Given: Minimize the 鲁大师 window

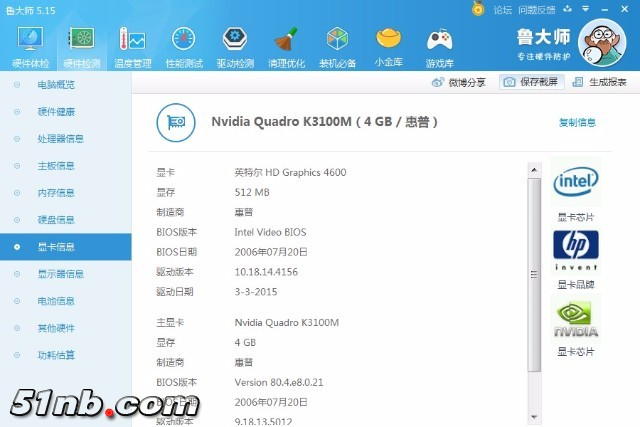Looking at the screenshot, I should tap(605, 9).
